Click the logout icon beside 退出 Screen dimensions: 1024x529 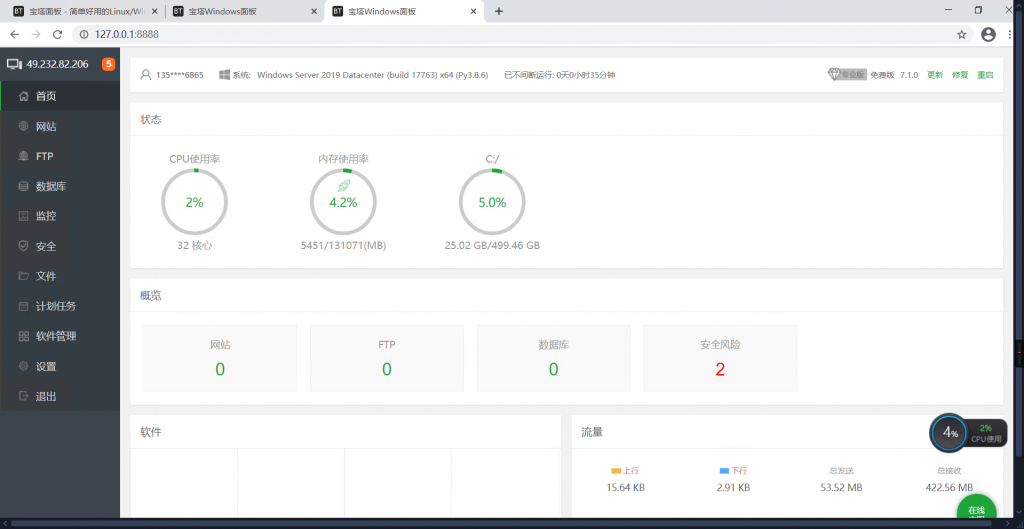click(24, 396)
